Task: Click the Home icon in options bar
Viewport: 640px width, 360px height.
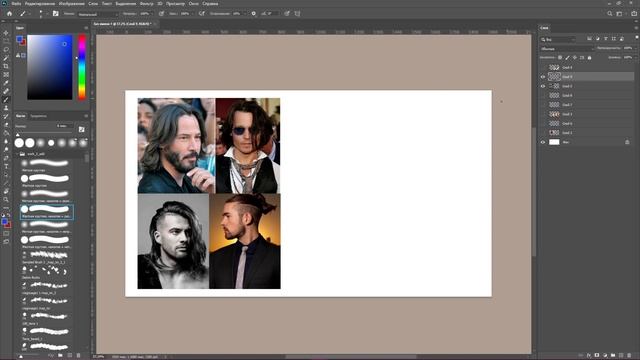Action: pyautogui.click(x=9, y=13)
